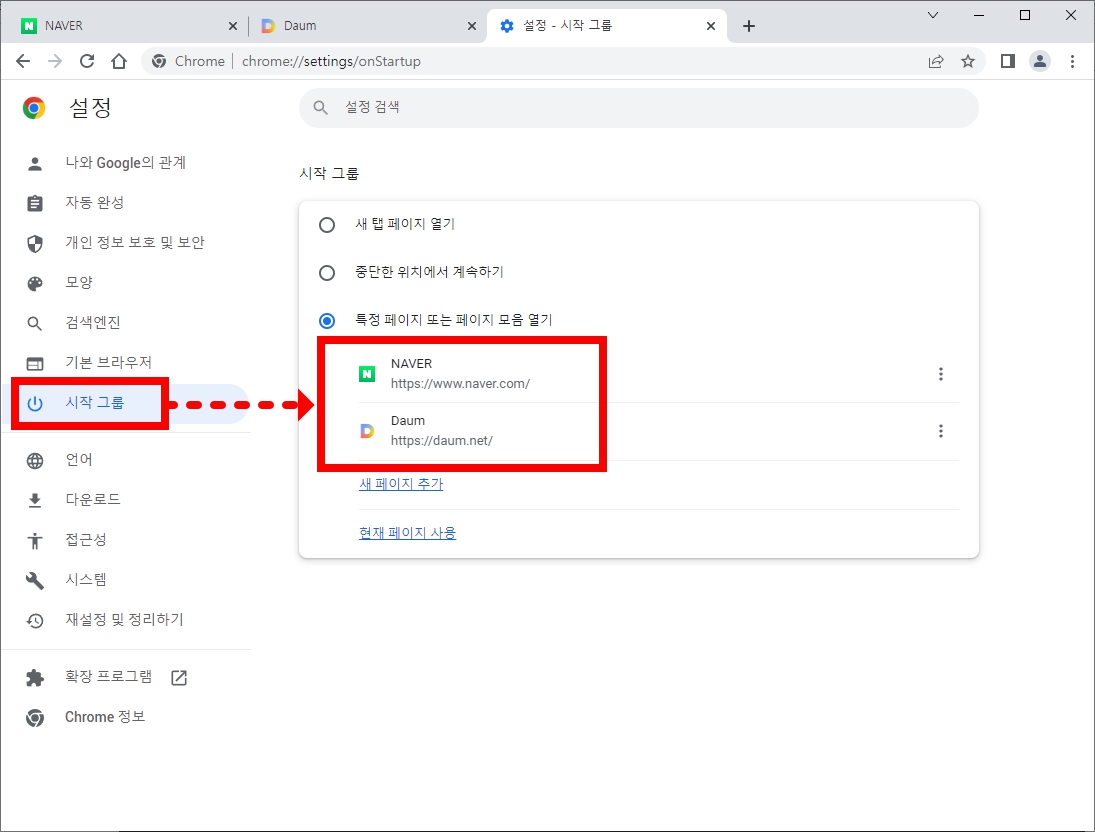
Task: Open 나와 Google의 관계 settings
Action: coord(126,163)
